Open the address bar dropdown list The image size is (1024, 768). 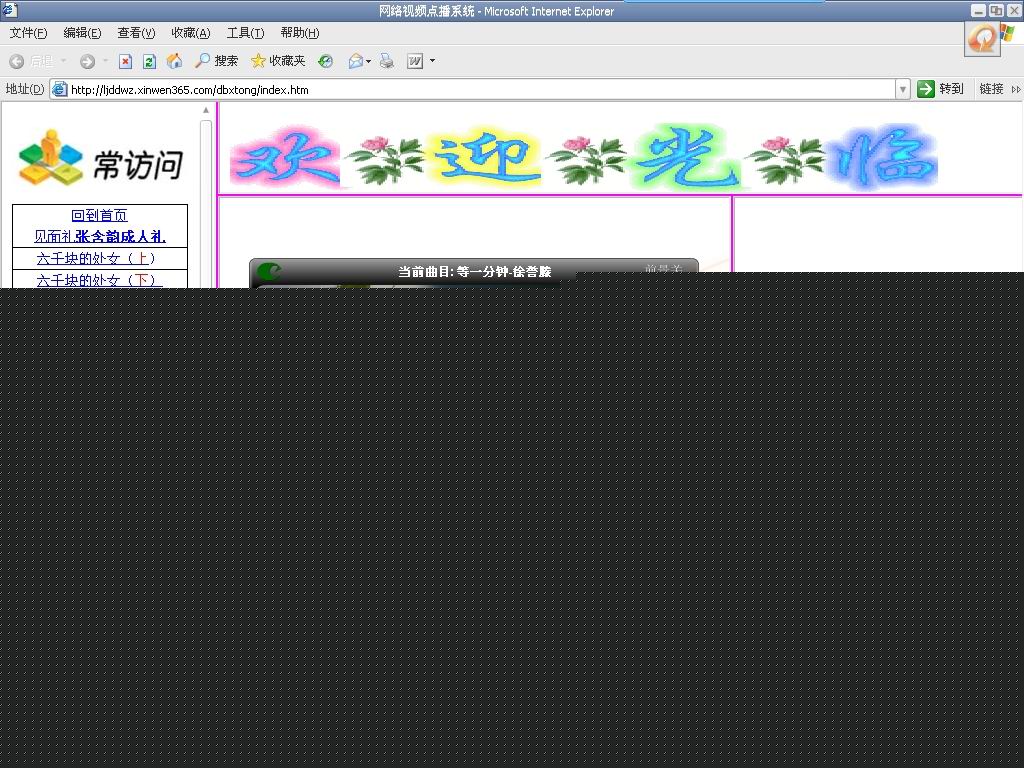coord(903,89)
